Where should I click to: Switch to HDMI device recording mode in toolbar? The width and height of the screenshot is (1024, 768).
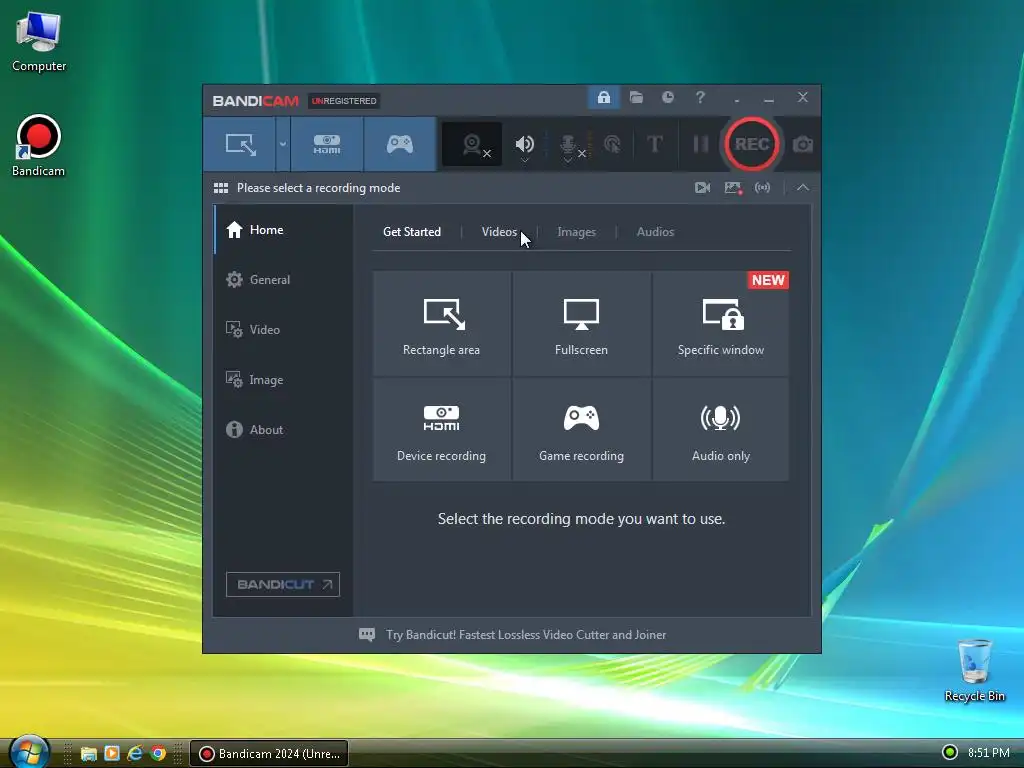(327, 144)
